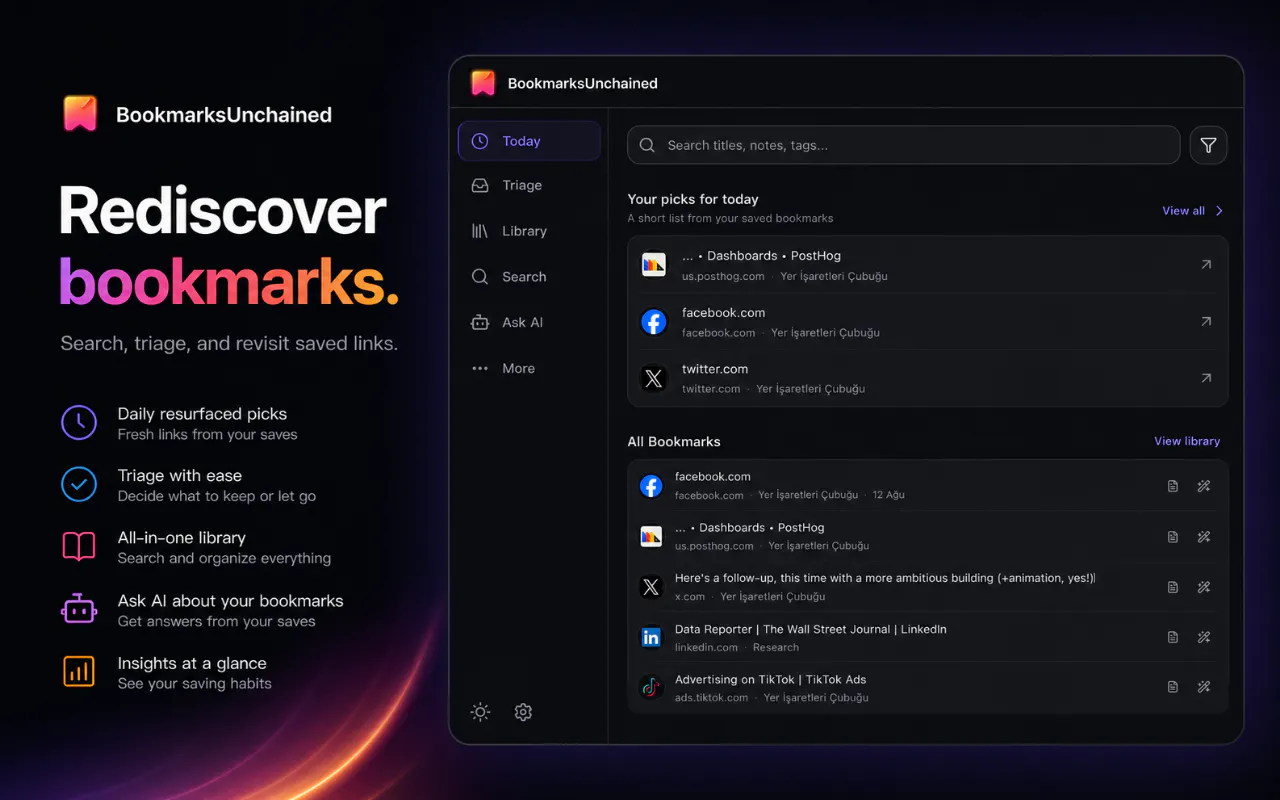Click the ads.tiktok.com domain text
Screen dimensions: 1280x800
pos(712,697)
